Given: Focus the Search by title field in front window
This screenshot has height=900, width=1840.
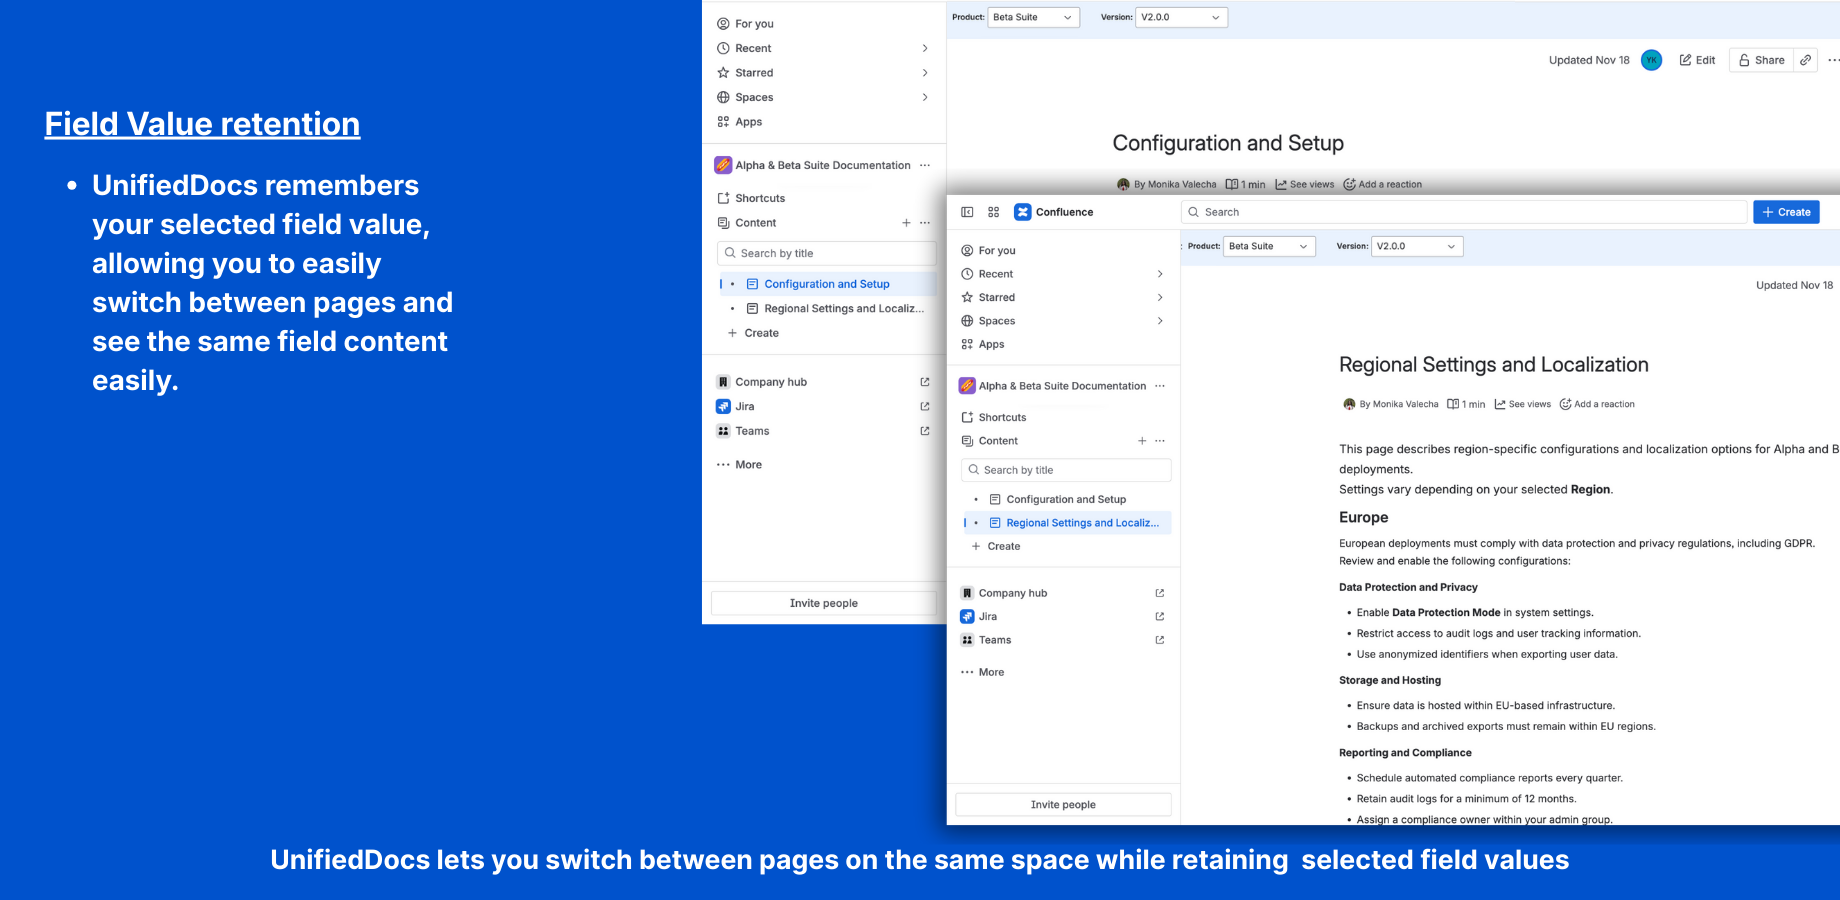Looking at the screenshot, I should (x=1066, y=470).
